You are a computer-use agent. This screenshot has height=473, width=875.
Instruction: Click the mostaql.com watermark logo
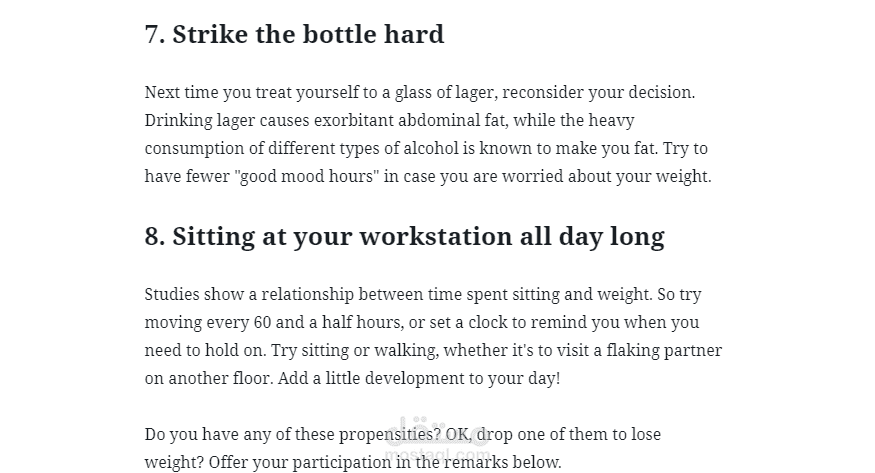click(x=439, y=439)
